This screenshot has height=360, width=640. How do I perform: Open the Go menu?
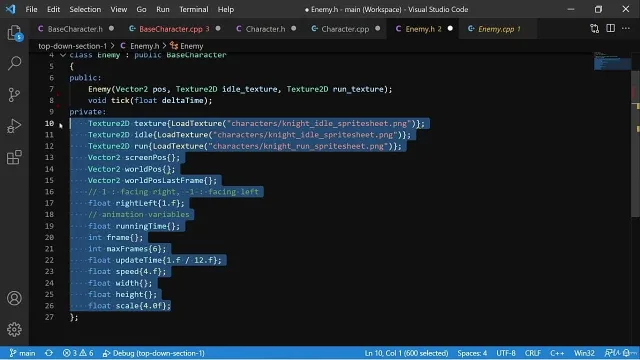(141, 9)
